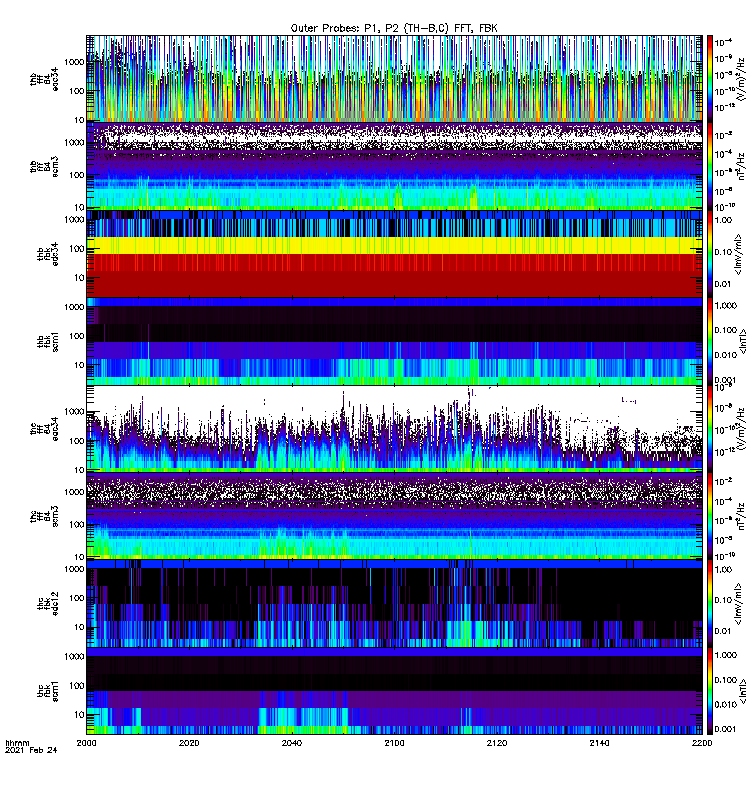The image size is (750, 800).
Task: Click the '0.10' tick on the thc fbk edc12 color bar
Action: pyautogui.click(x=723, y=599)
